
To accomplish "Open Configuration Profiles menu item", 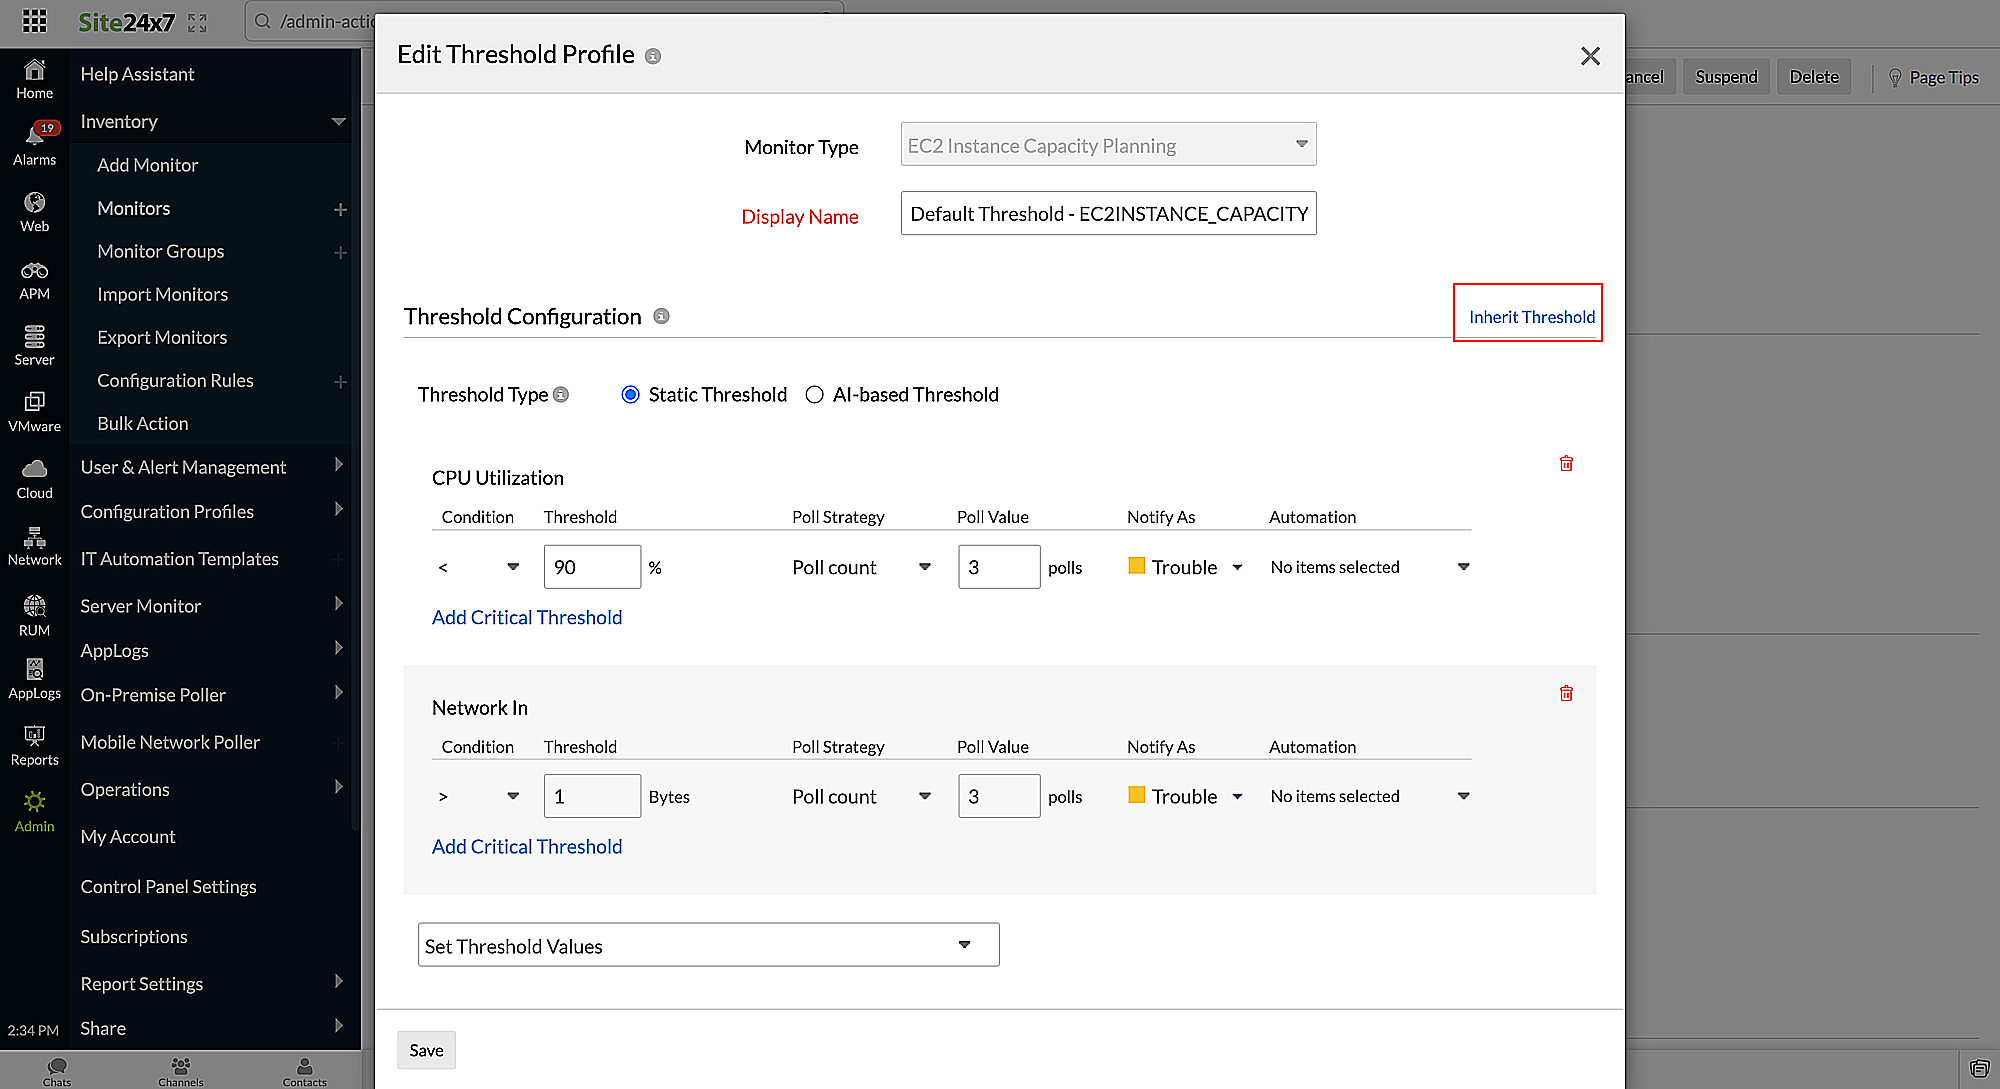I will coord(167,511).
